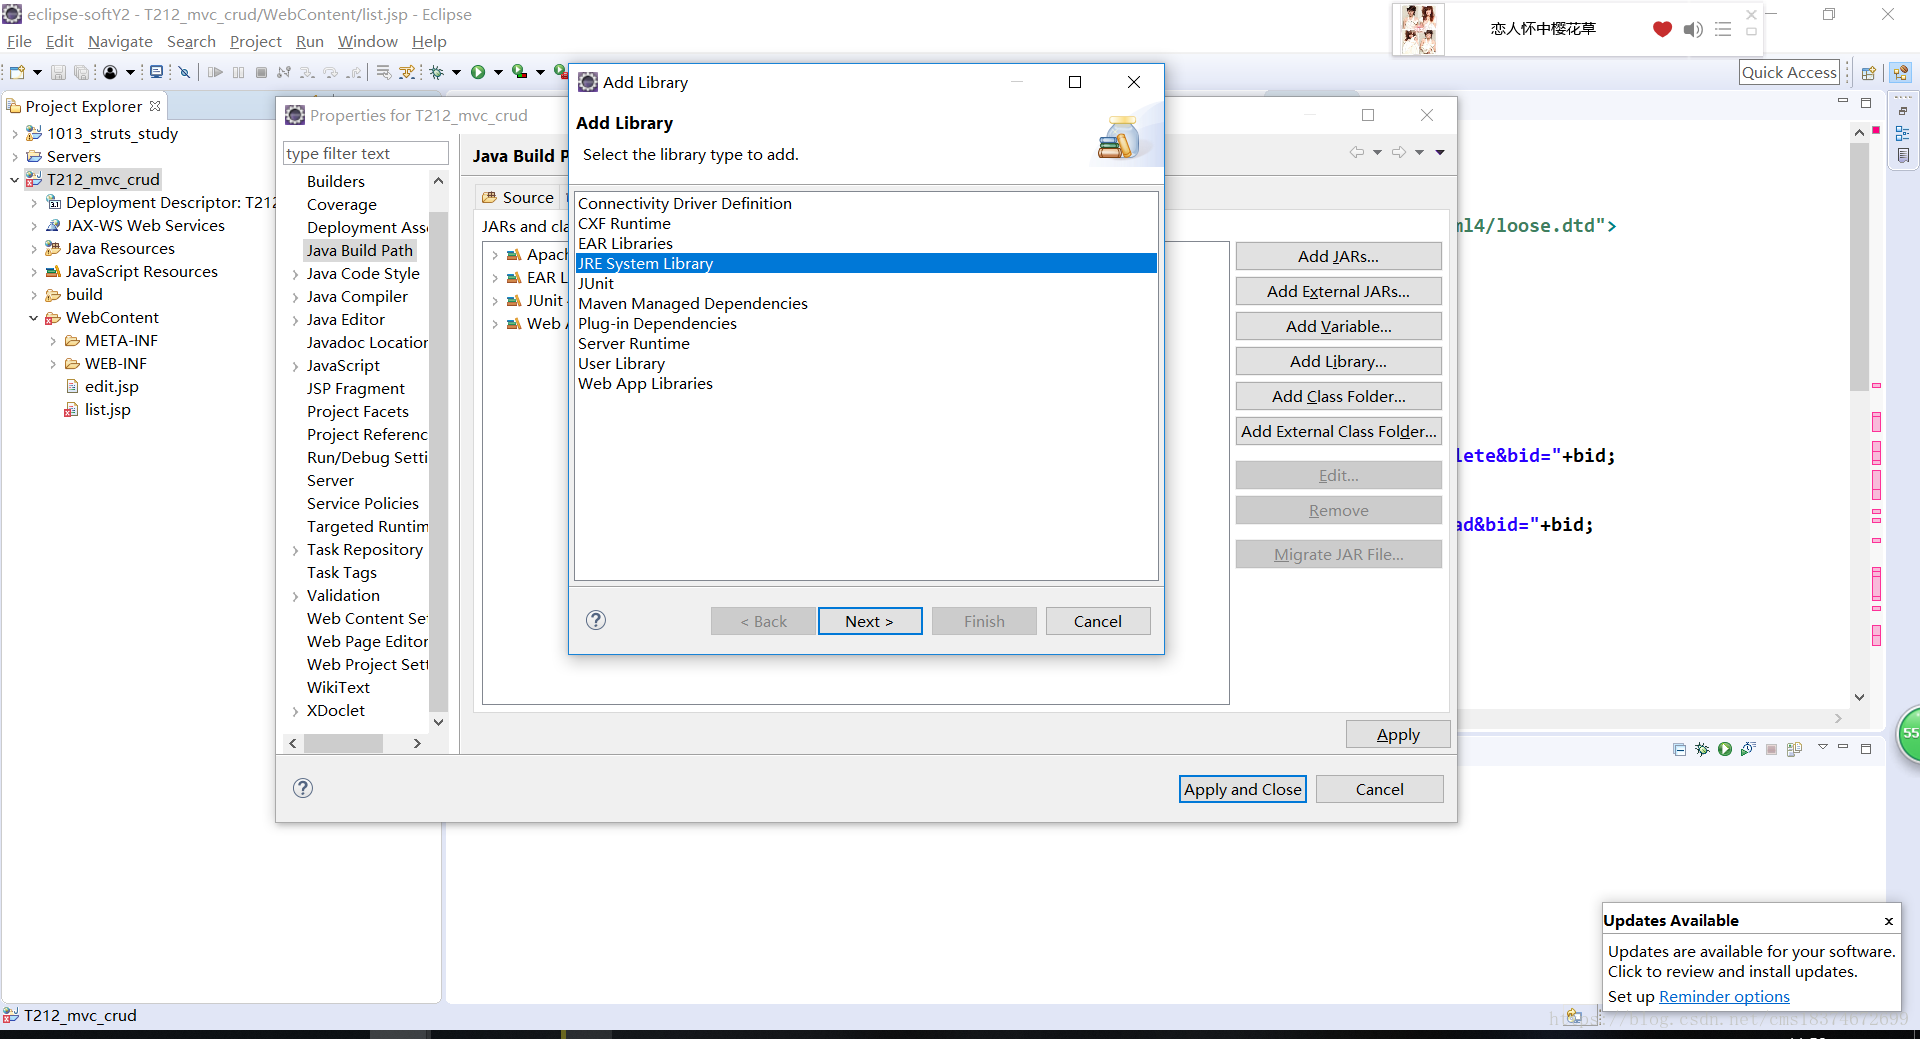This screenshot has height=1039, width=1920.
Task: Click the Open Perspective icon
Action: tap(1868, 72)
